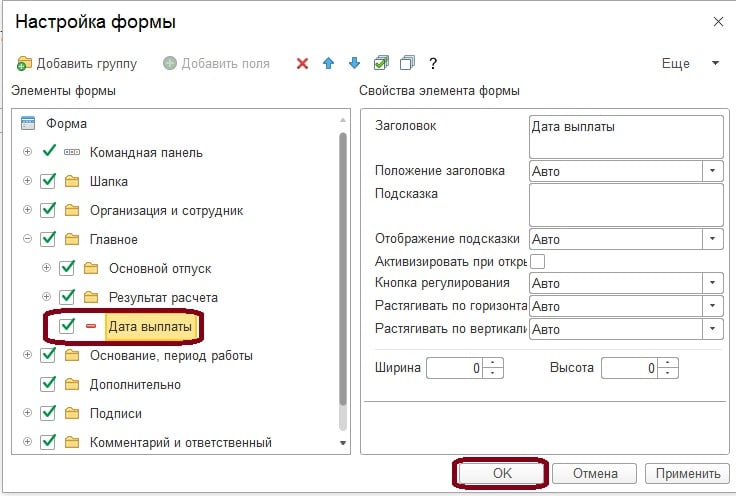The width and height of the screenshot is (736, 496).
Task: Expand Основание, период работы group
Action: [28, 355]
